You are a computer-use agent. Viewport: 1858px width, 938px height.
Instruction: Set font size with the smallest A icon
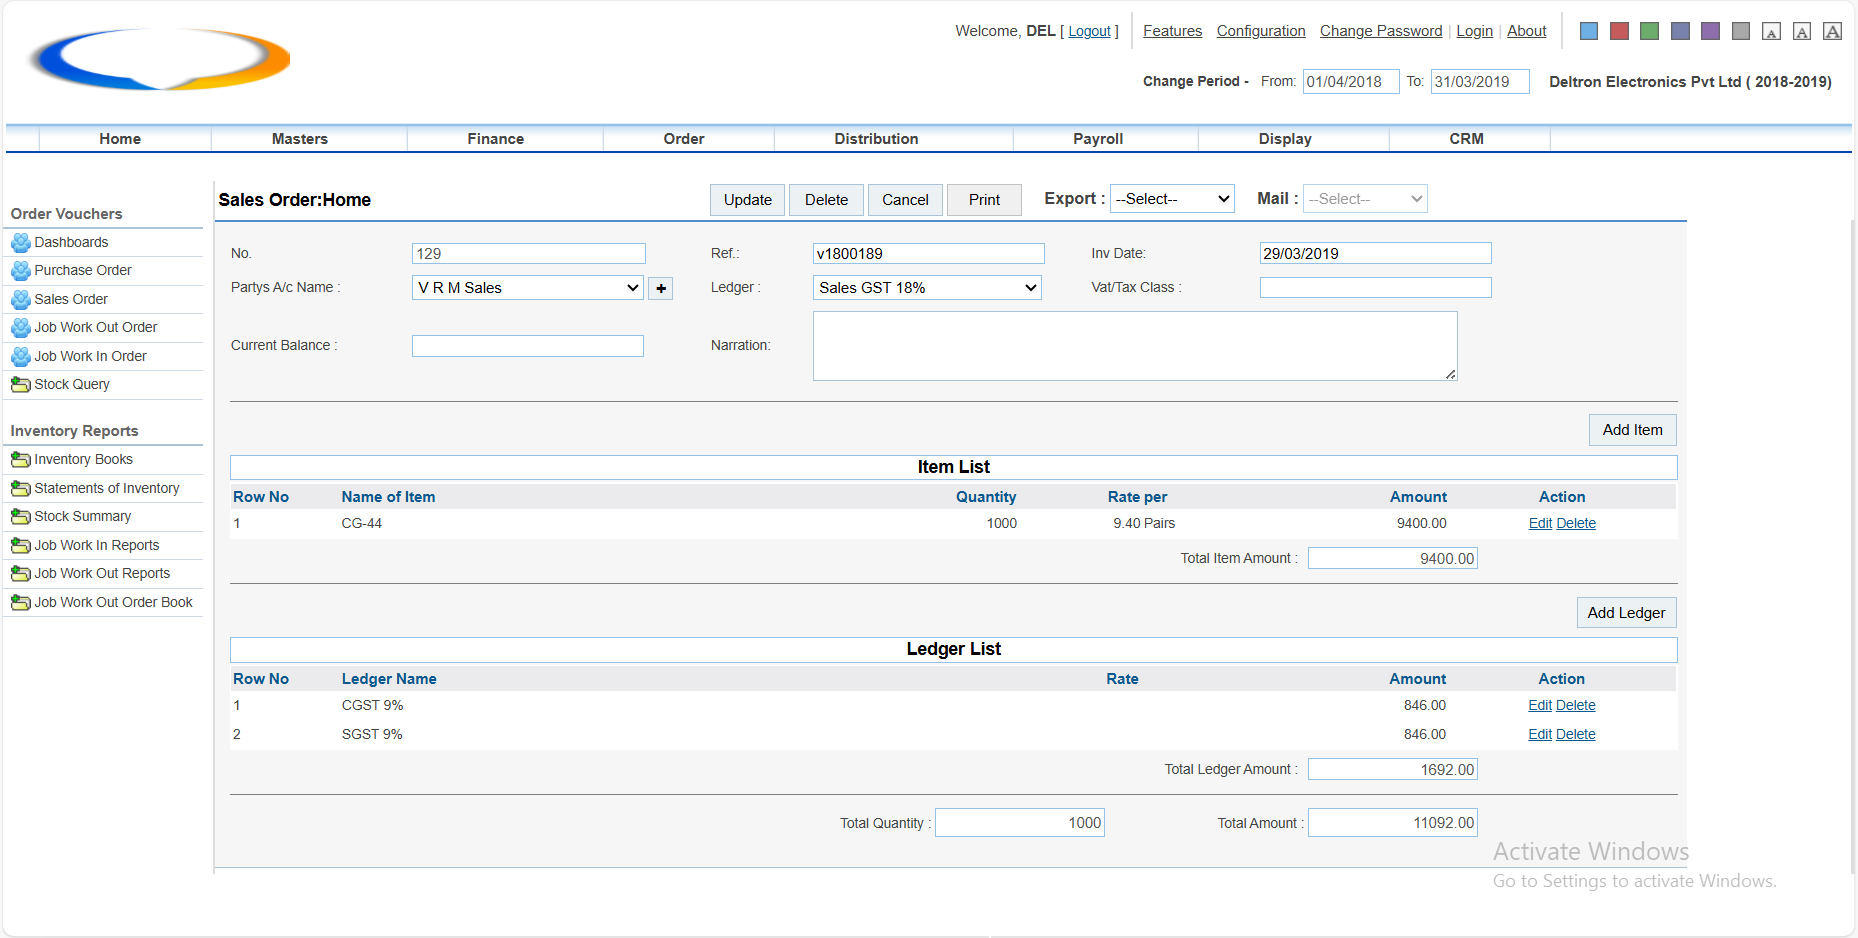(1771, 32)
